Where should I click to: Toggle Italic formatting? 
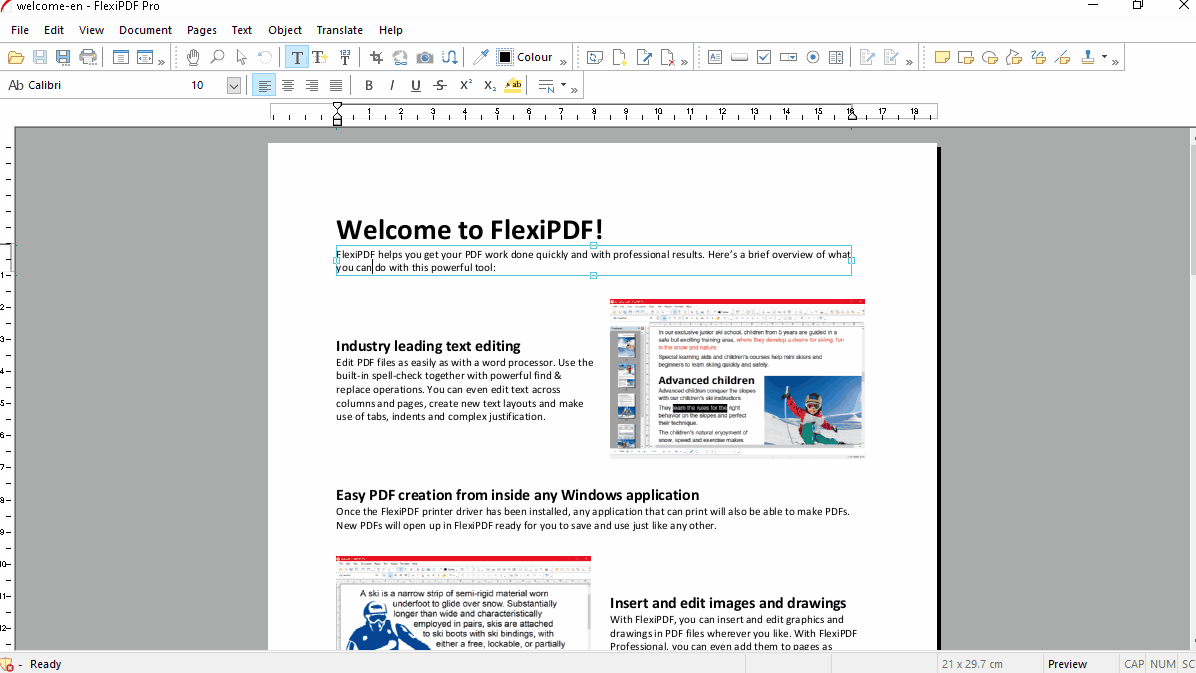point(392,85)
